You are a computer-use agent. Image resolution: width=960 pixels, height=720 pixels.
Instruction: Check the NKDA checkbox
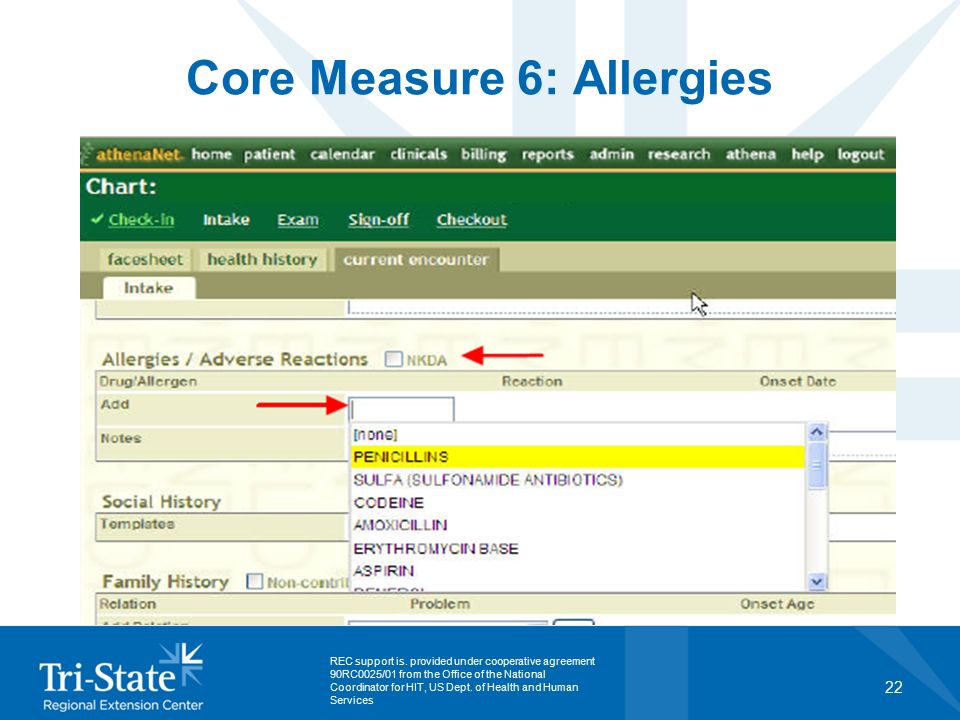point(394,359)
